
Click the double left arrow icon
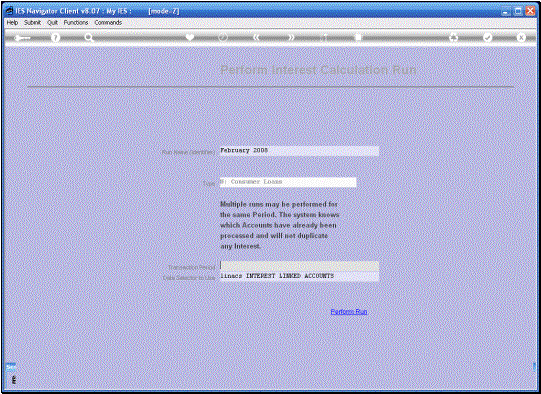(256, 37)
